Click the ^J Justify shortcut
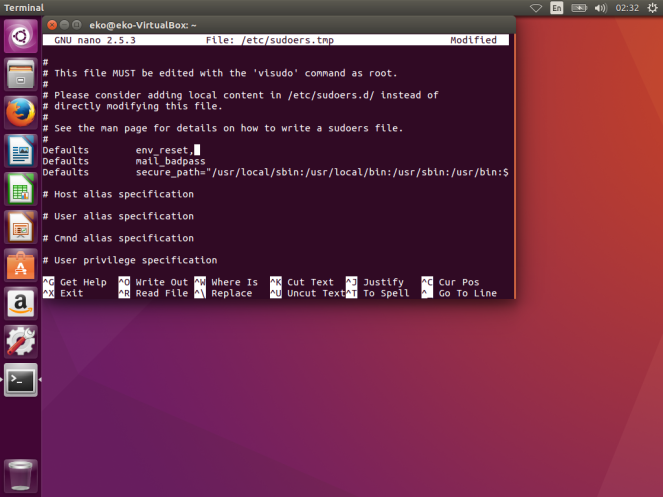663x497 pixels. click(375, 282)
